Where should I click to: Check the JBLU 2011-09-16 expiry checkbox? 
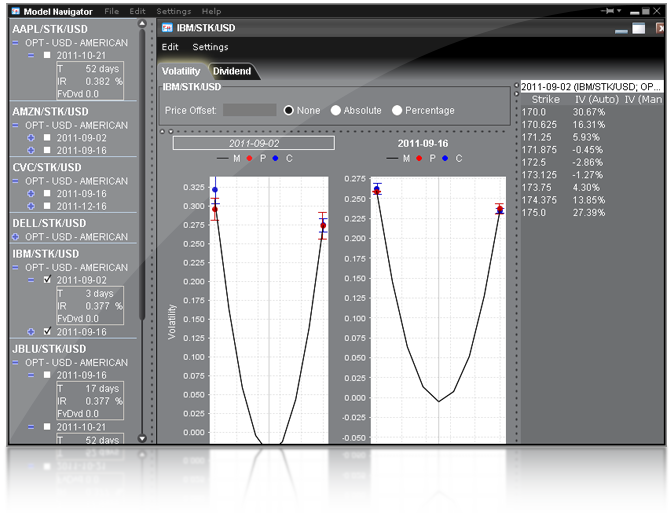47,374
